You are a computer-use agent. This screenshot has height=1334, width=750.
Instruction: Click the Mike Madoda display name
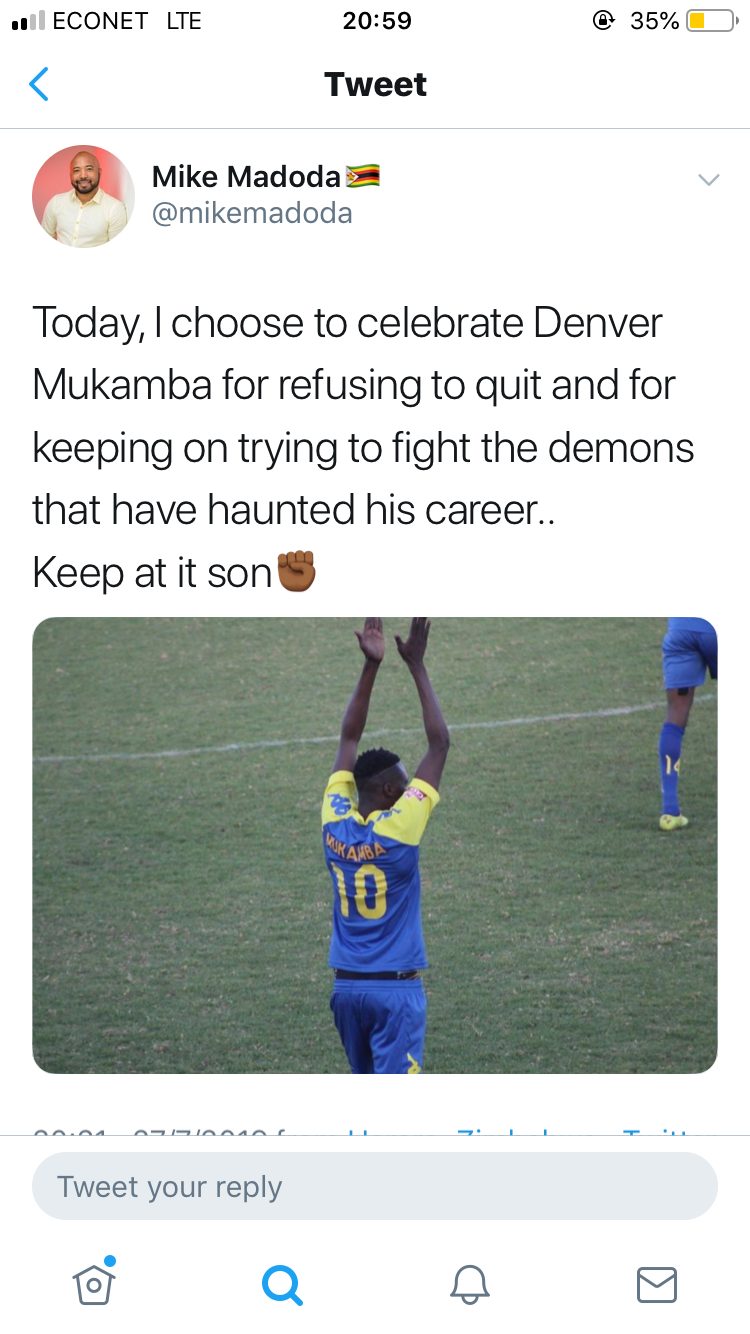click(246, 177)
